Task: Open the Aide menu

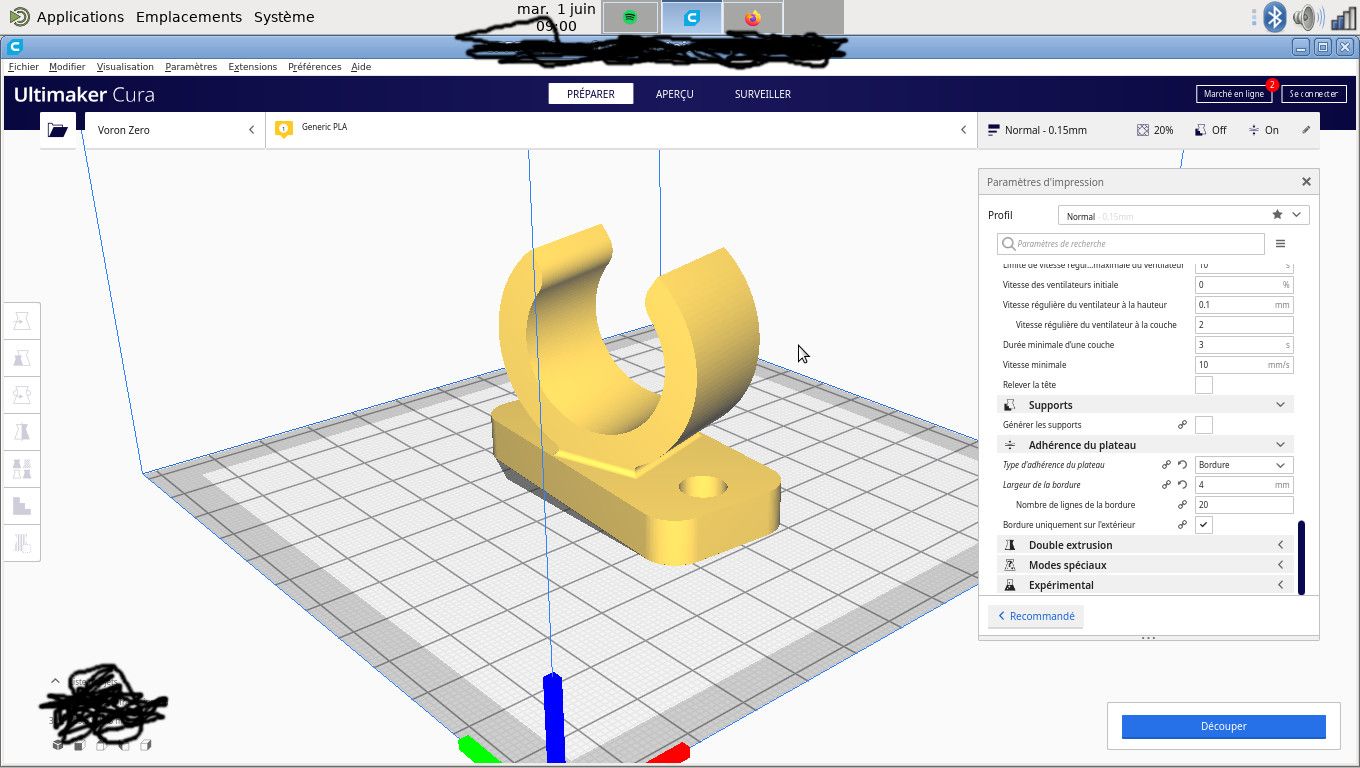Action: coord(361,67)
